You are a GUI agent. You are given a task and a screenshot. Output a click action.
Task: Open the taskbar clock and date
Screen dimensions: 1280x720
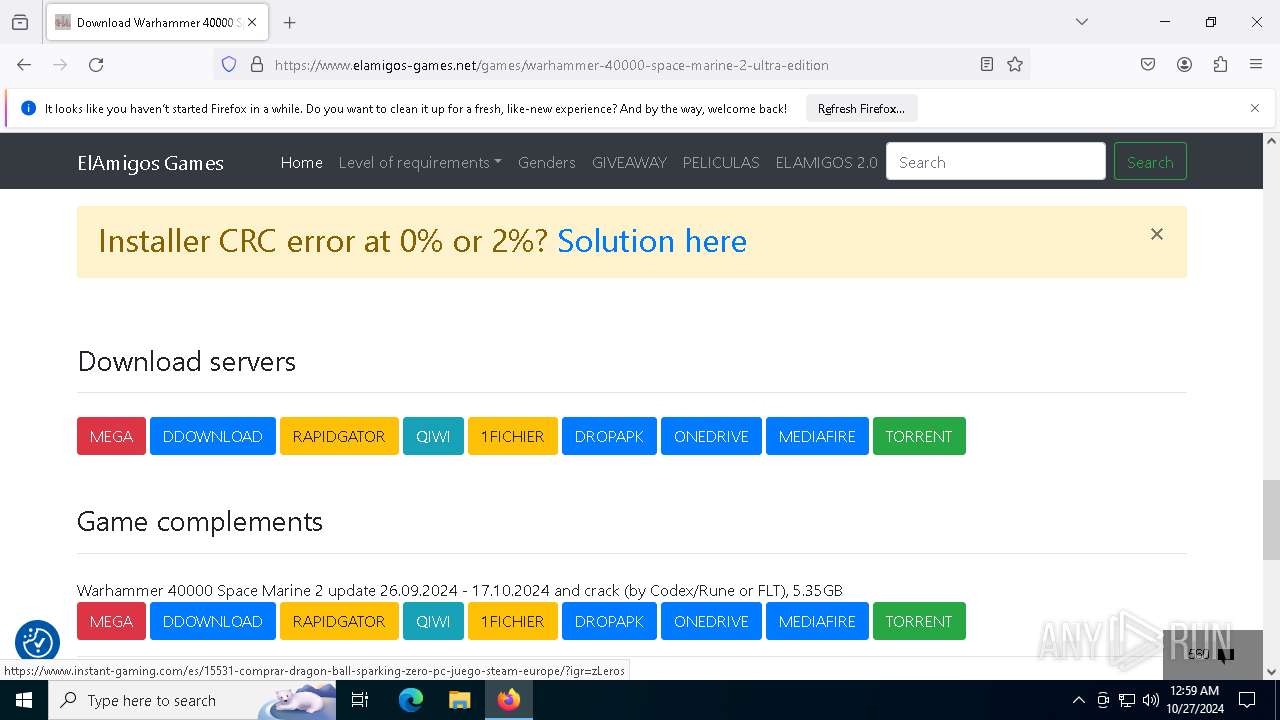[x=1194, y=700]
